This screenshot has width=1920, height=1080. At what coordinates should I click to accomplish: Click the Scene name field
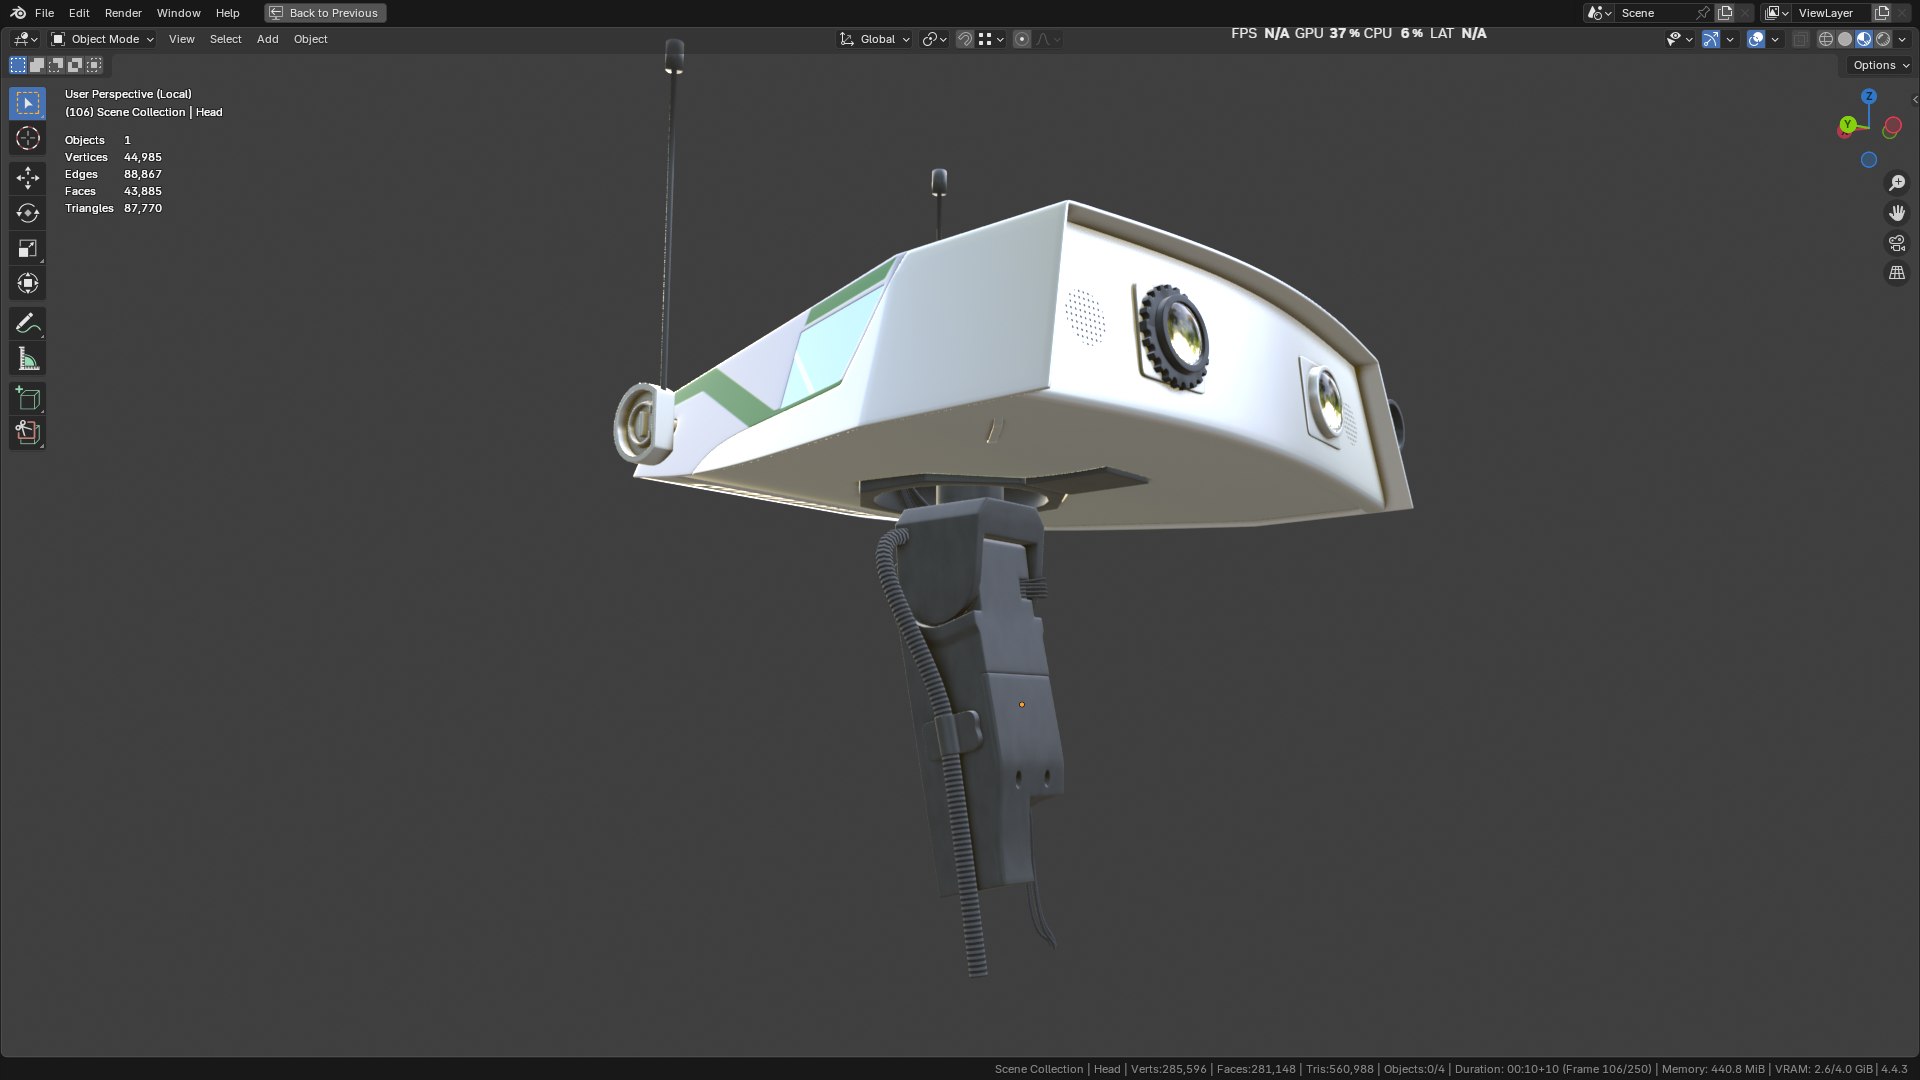tap(1654, 13)
